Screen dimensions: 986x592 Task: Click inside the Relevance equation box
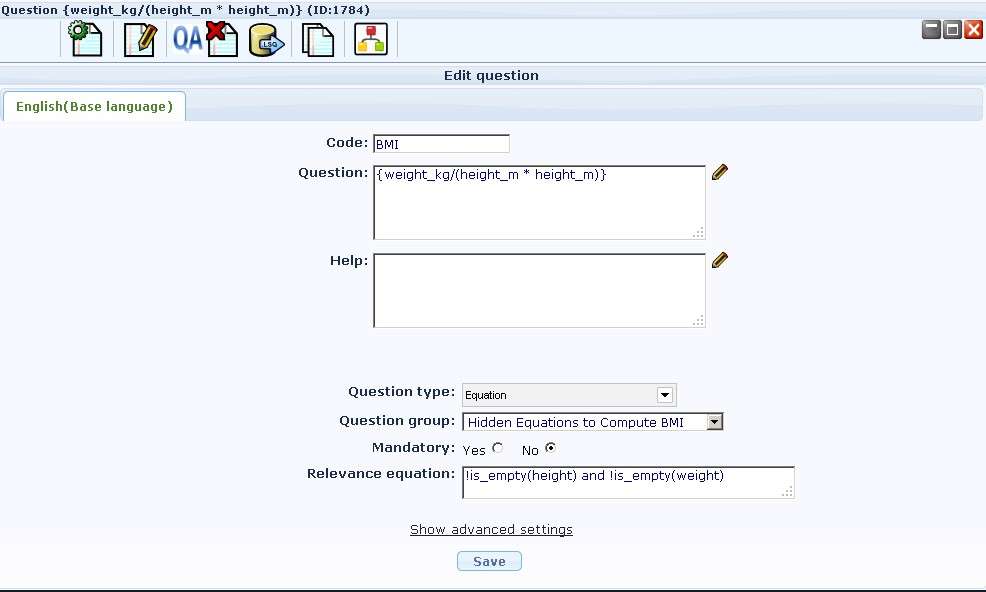tap(628, 482)
